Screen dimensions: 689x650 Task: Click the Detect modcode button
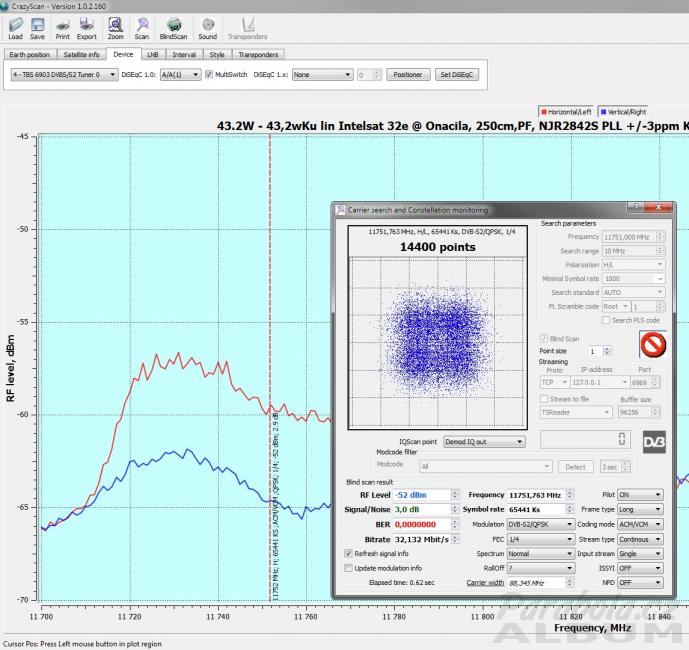(x=576, y=467)
